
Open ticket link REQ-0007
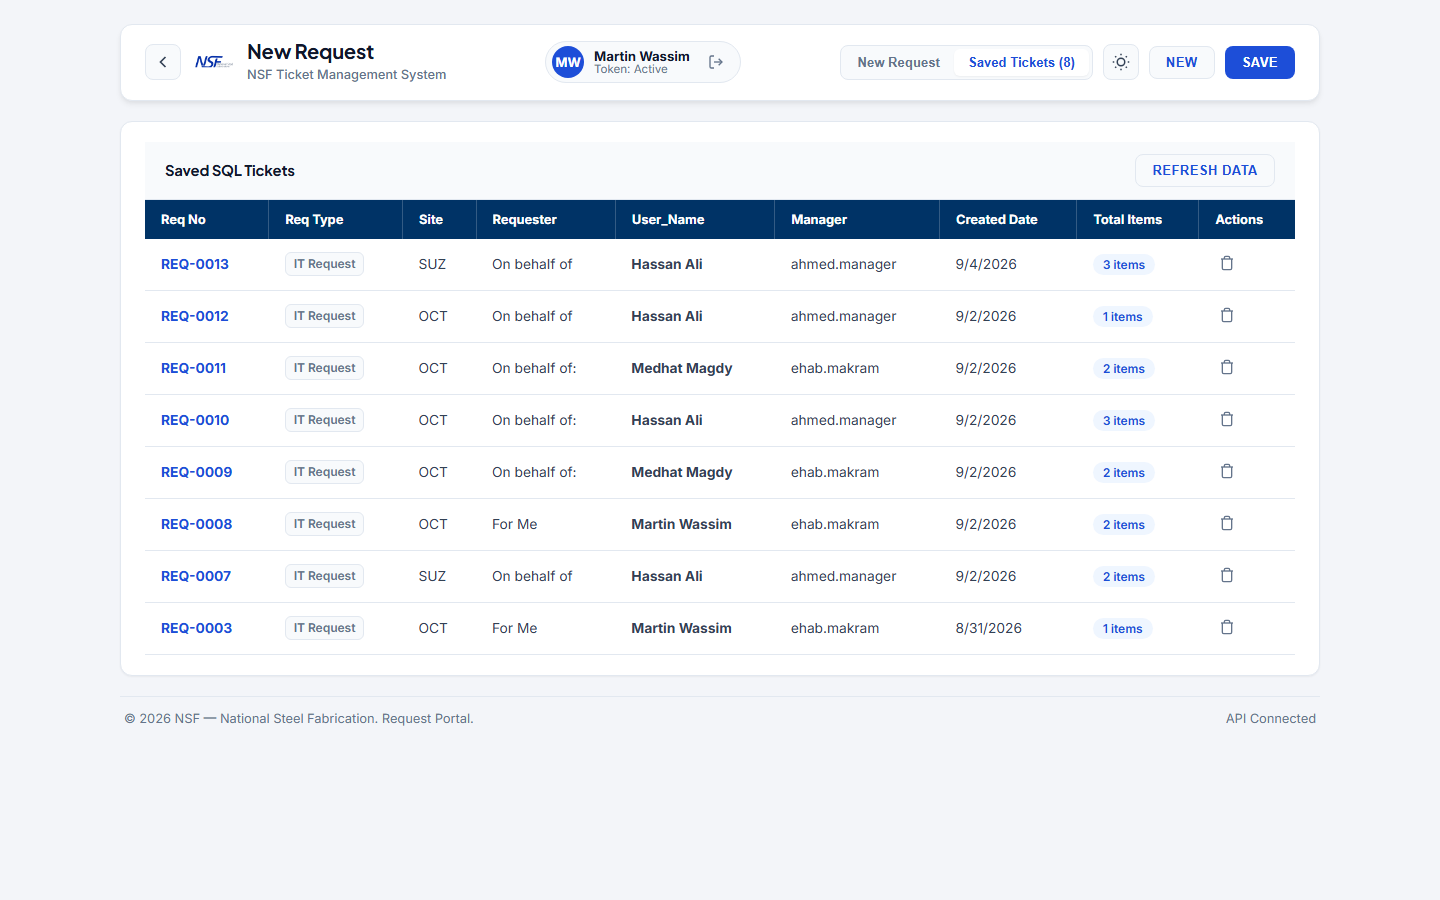196,576
